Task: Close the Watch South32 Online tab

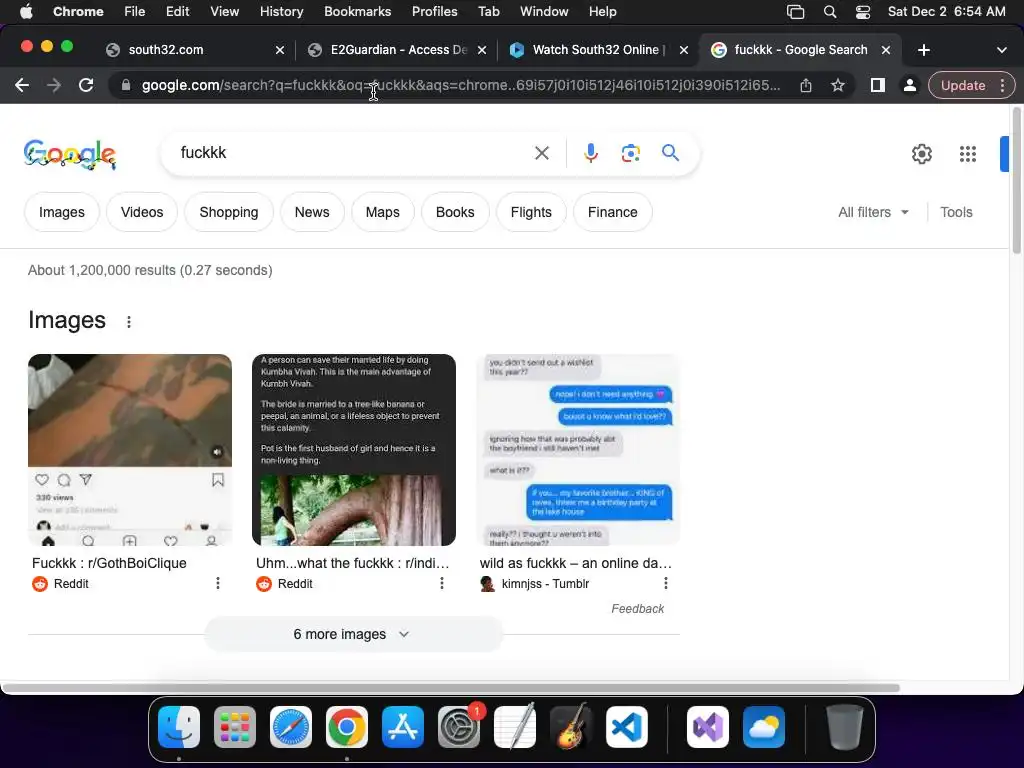Action: point(684,50)
